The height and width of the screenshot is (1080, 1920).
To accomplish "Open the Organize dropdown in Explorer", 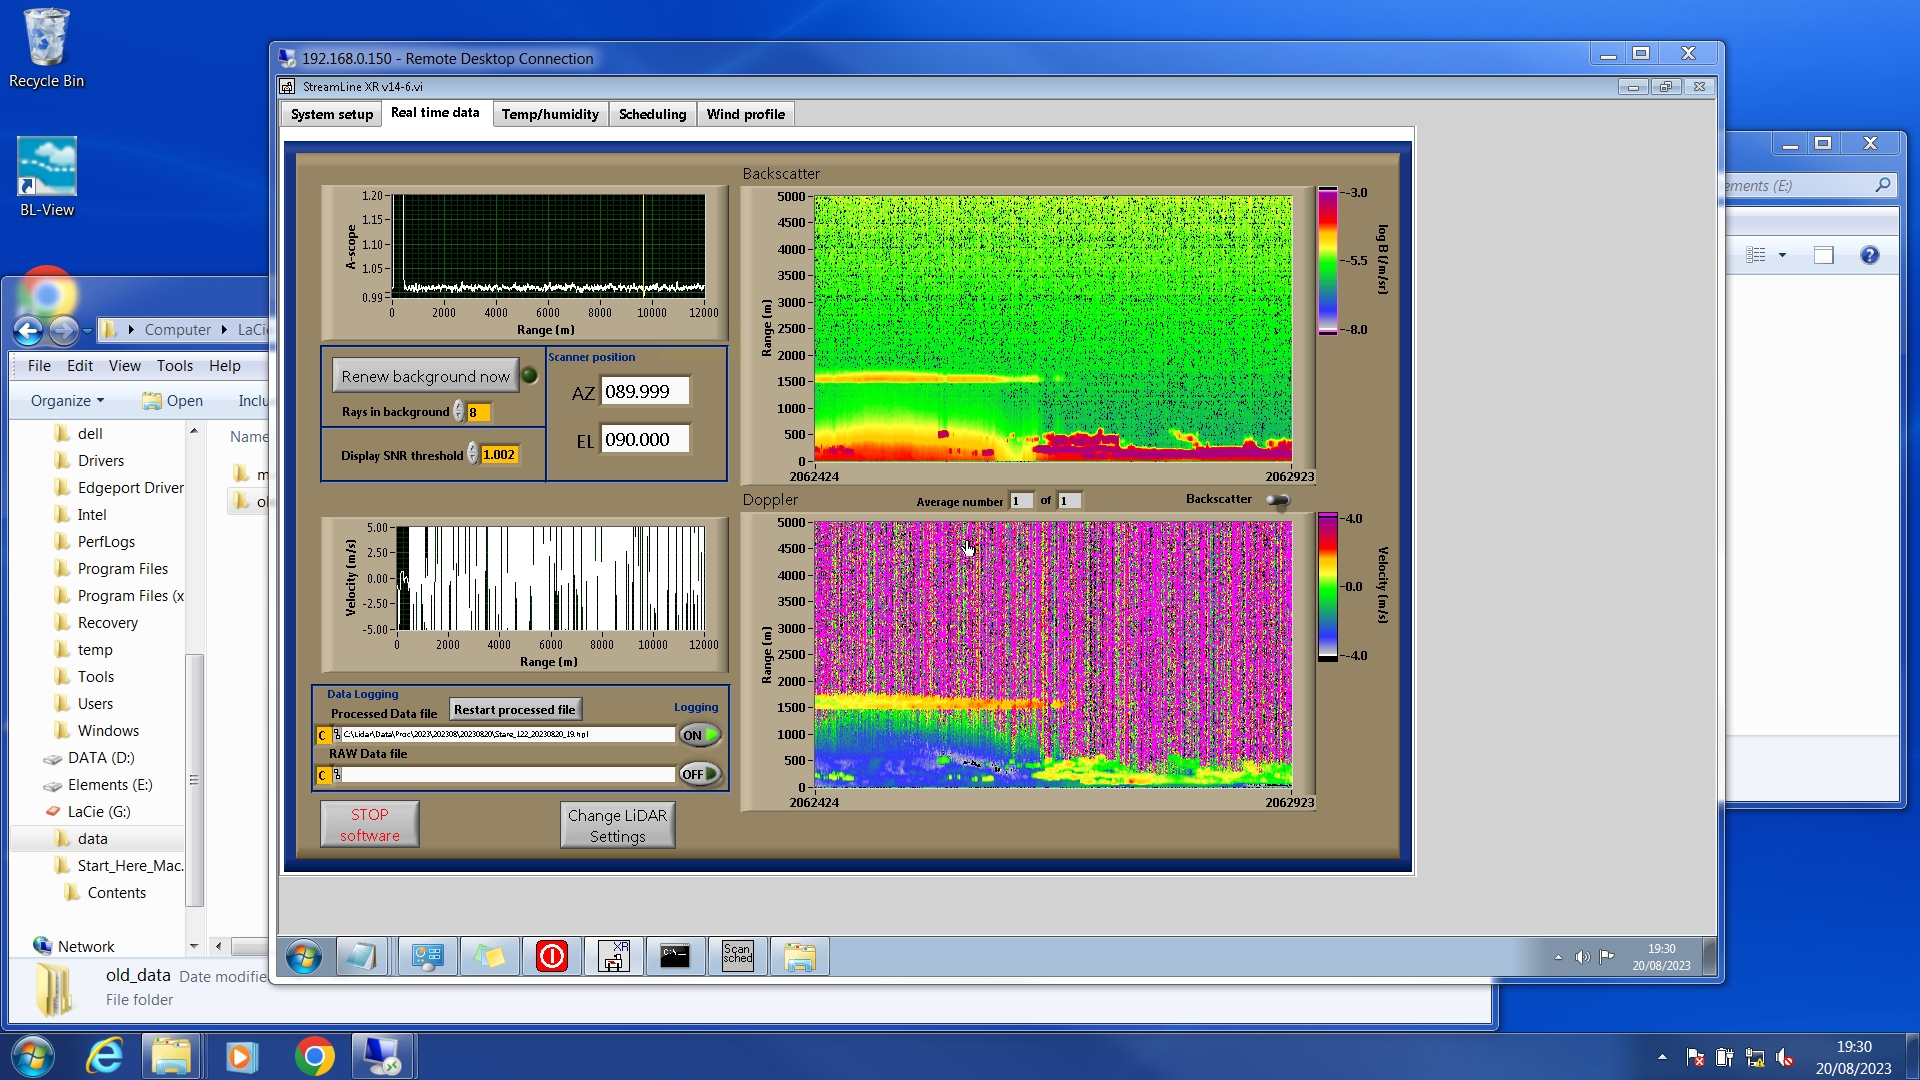I will tap(67, 401).
